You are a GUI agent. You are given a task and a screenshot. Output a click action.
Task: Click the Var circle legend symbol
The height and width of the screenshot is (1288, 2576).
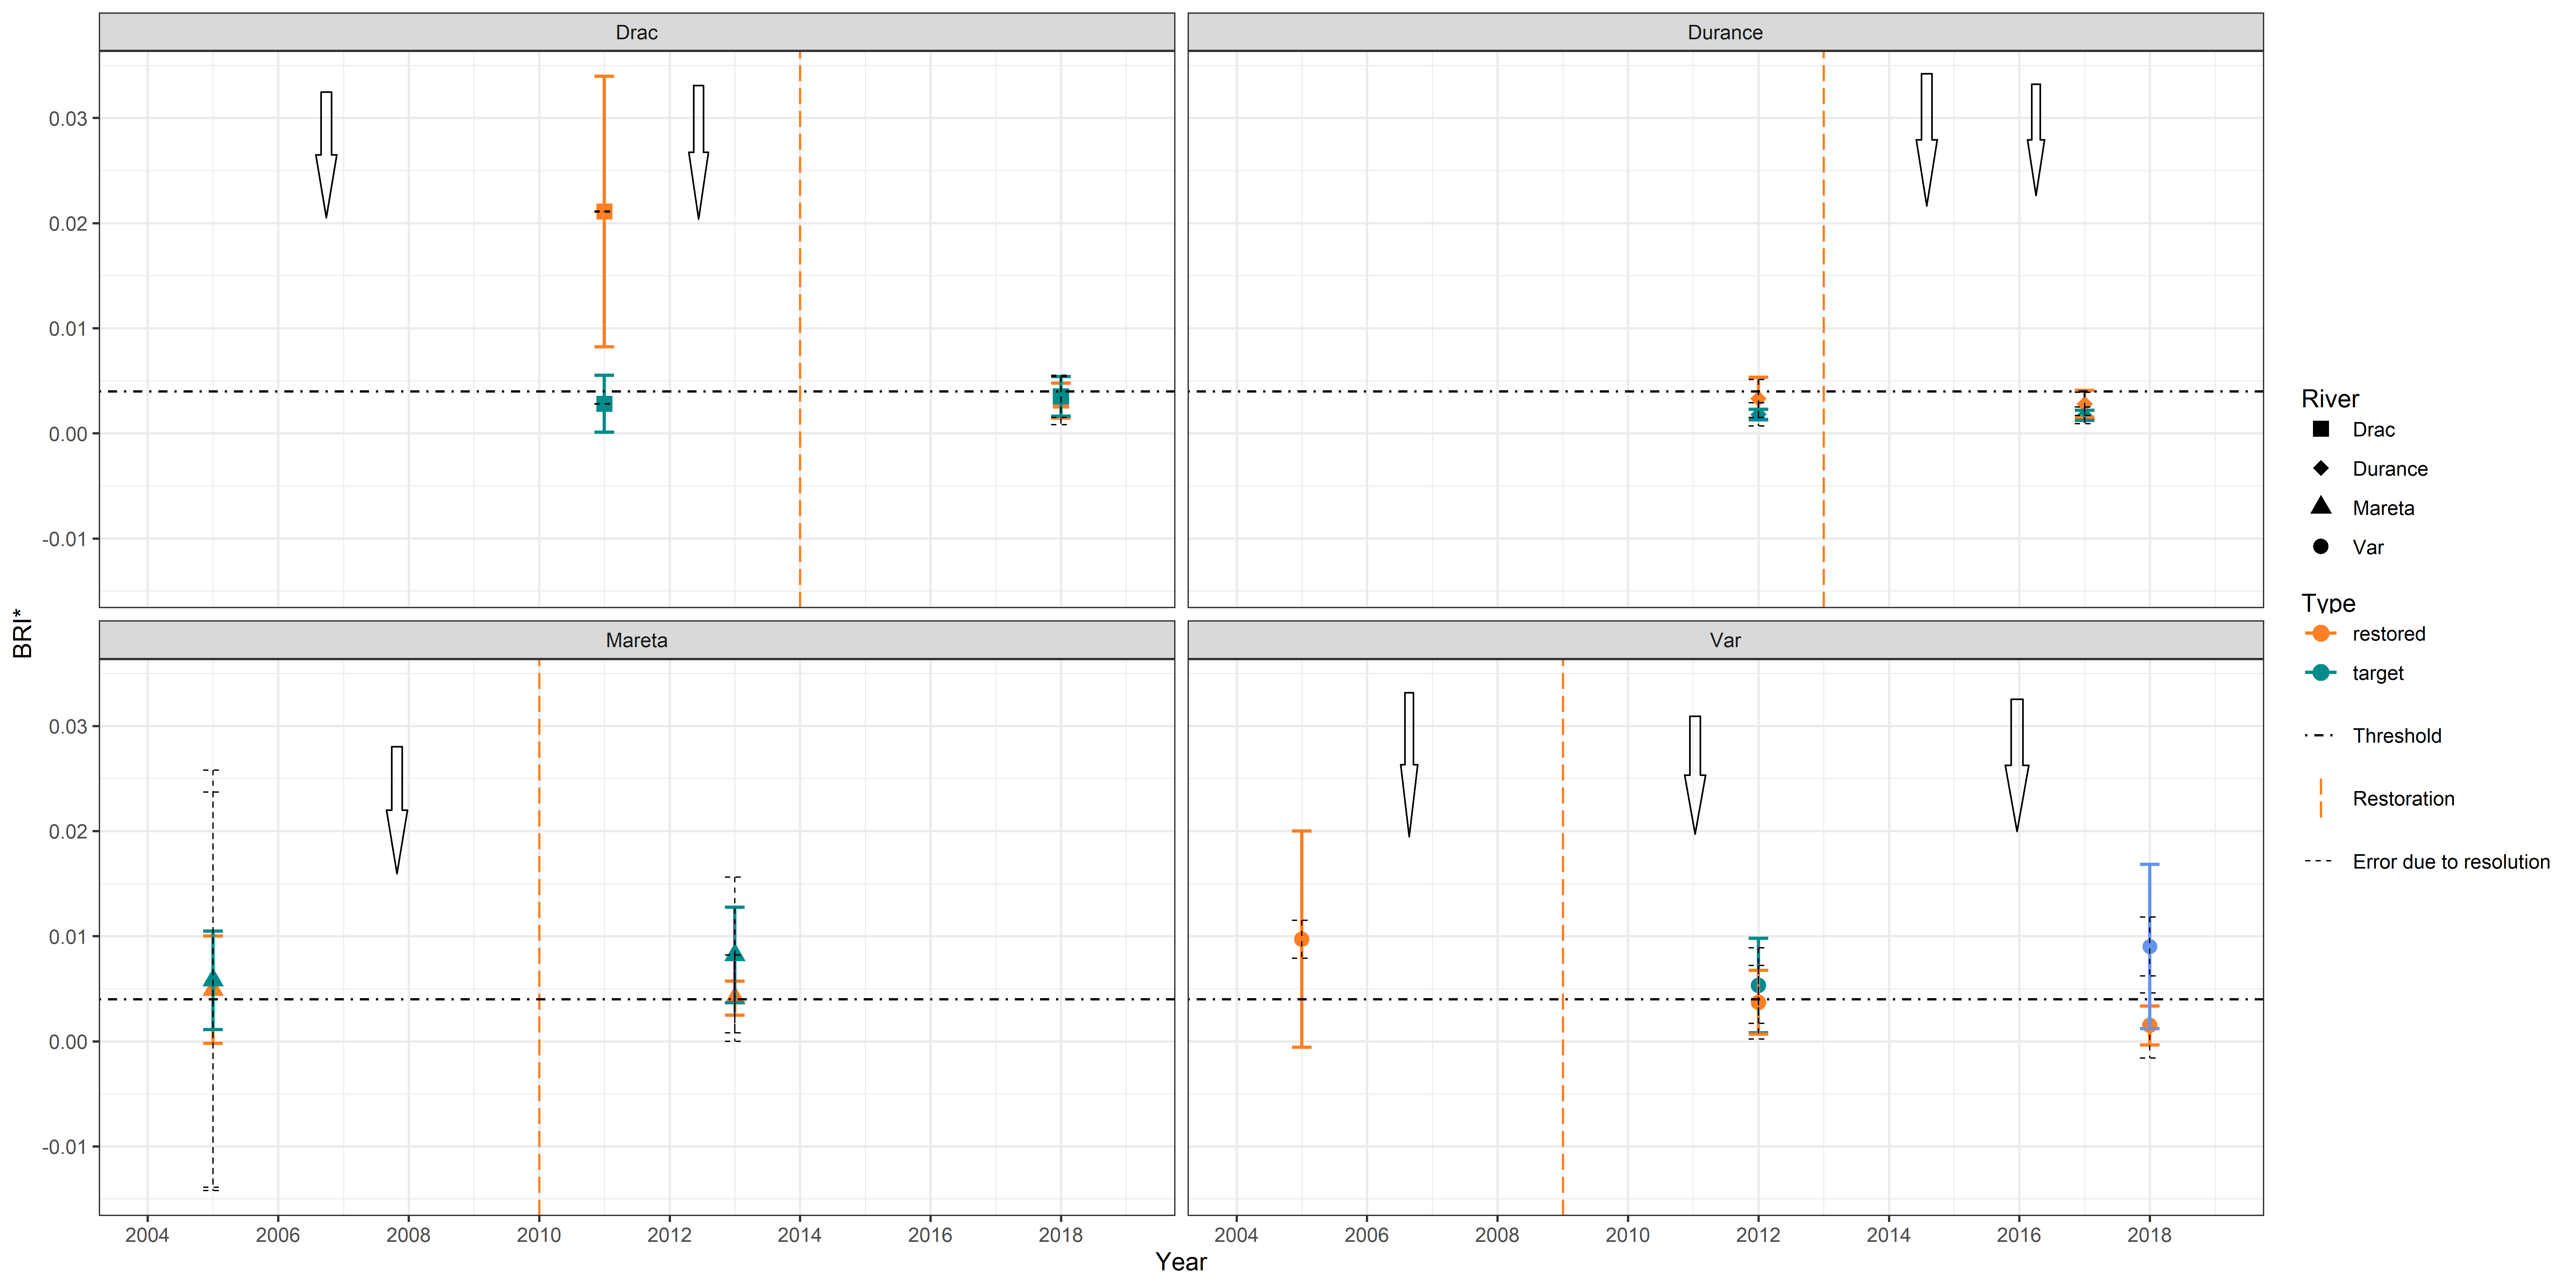[2321, 546]
